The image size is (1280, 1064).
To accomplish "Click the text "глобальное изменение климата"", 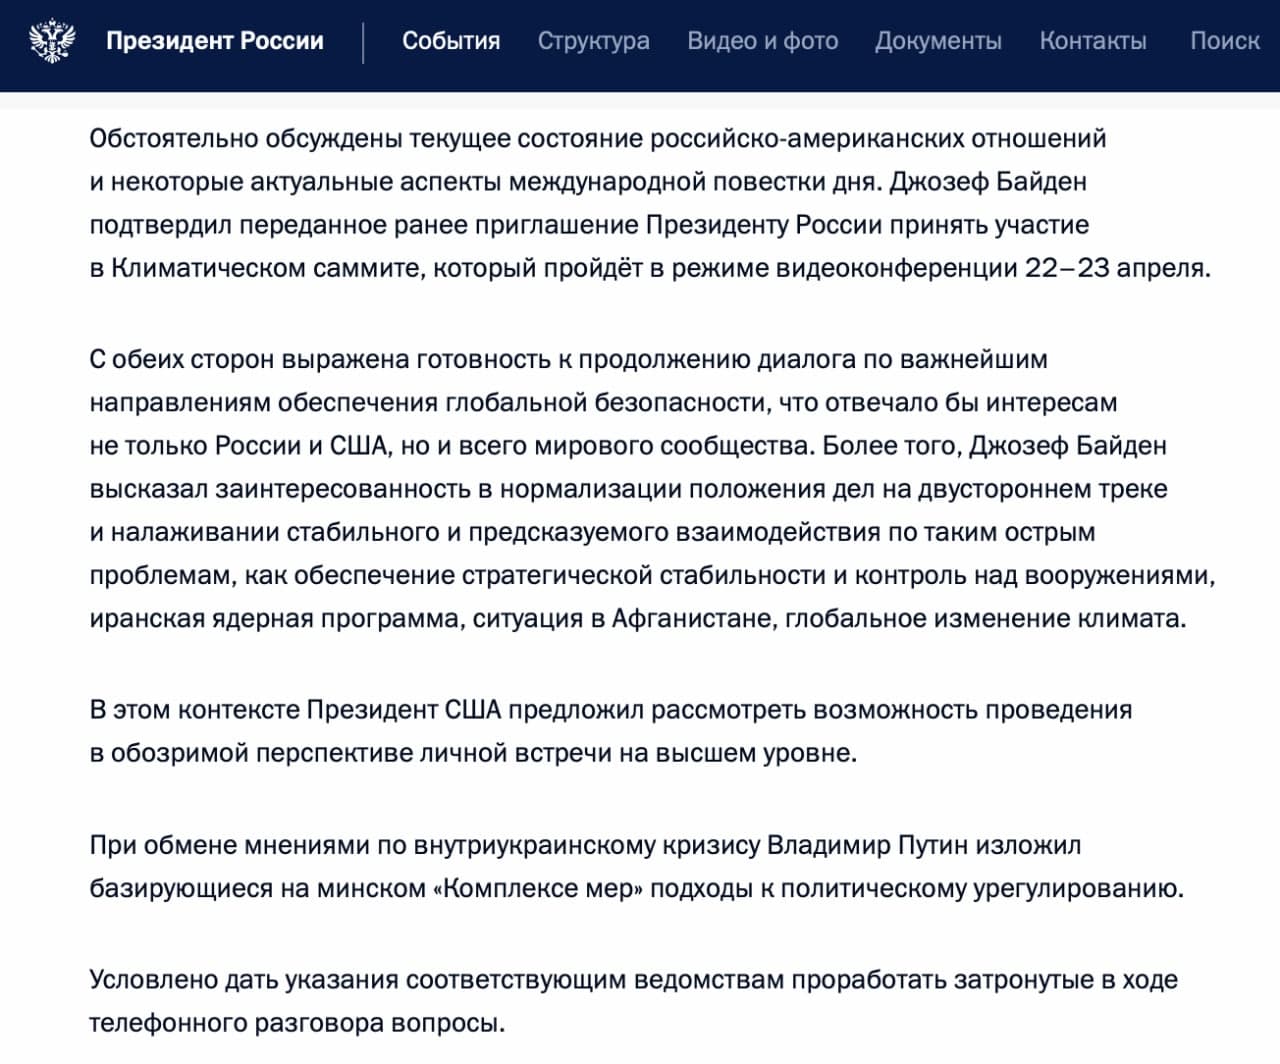I will (x=984, y=619).
